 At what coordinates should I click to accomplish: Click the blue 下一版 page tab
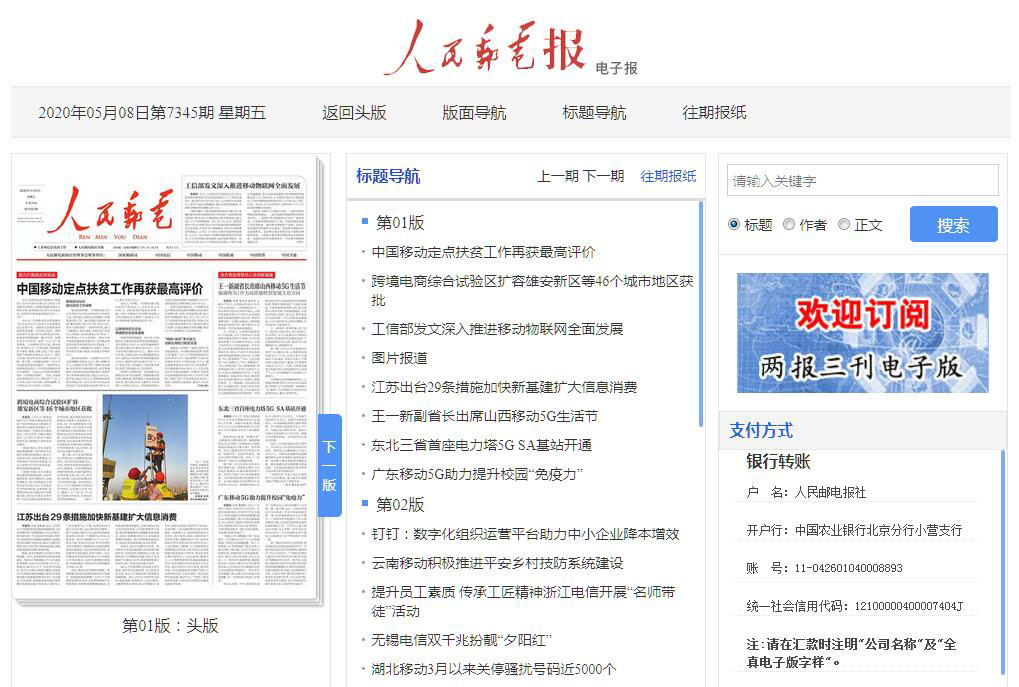pos(329,465)
